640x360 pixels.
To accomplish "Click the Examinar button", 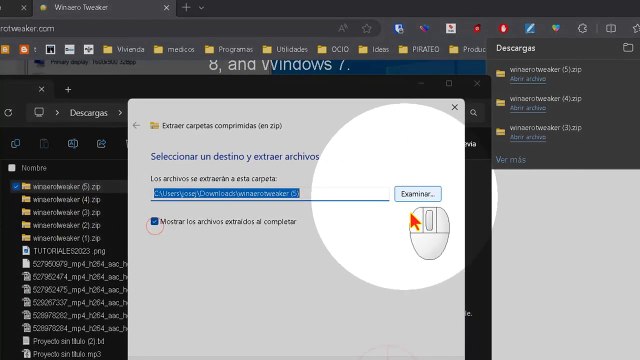I will (x=418, y=194).
